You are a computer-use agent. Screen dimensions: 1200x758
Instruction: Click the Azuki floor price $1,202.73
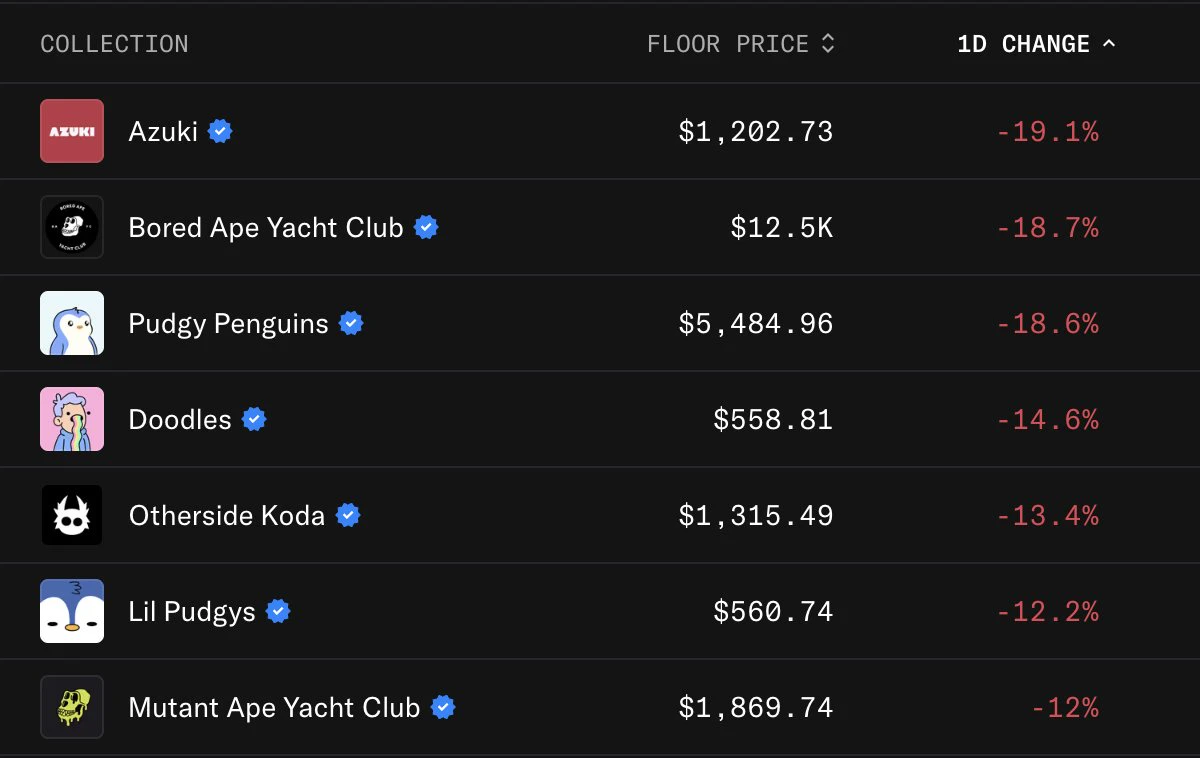point(756,132)
